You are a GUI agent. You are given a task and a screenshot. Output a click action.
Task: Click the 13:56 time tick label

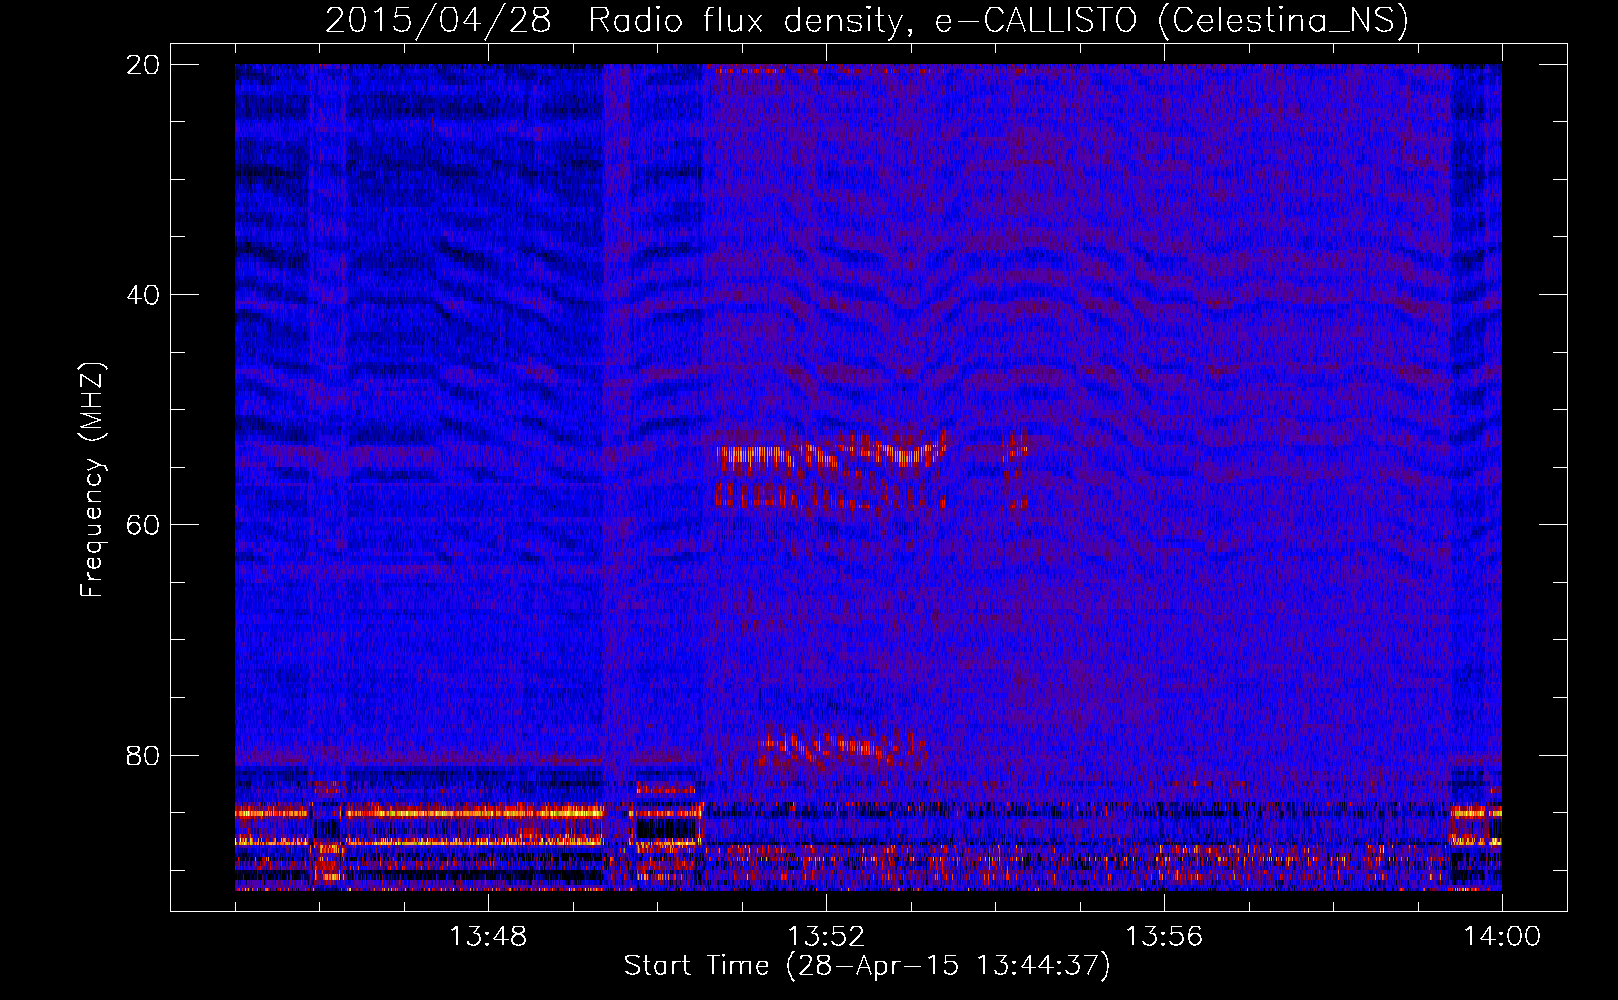(x=1164, y=937)
